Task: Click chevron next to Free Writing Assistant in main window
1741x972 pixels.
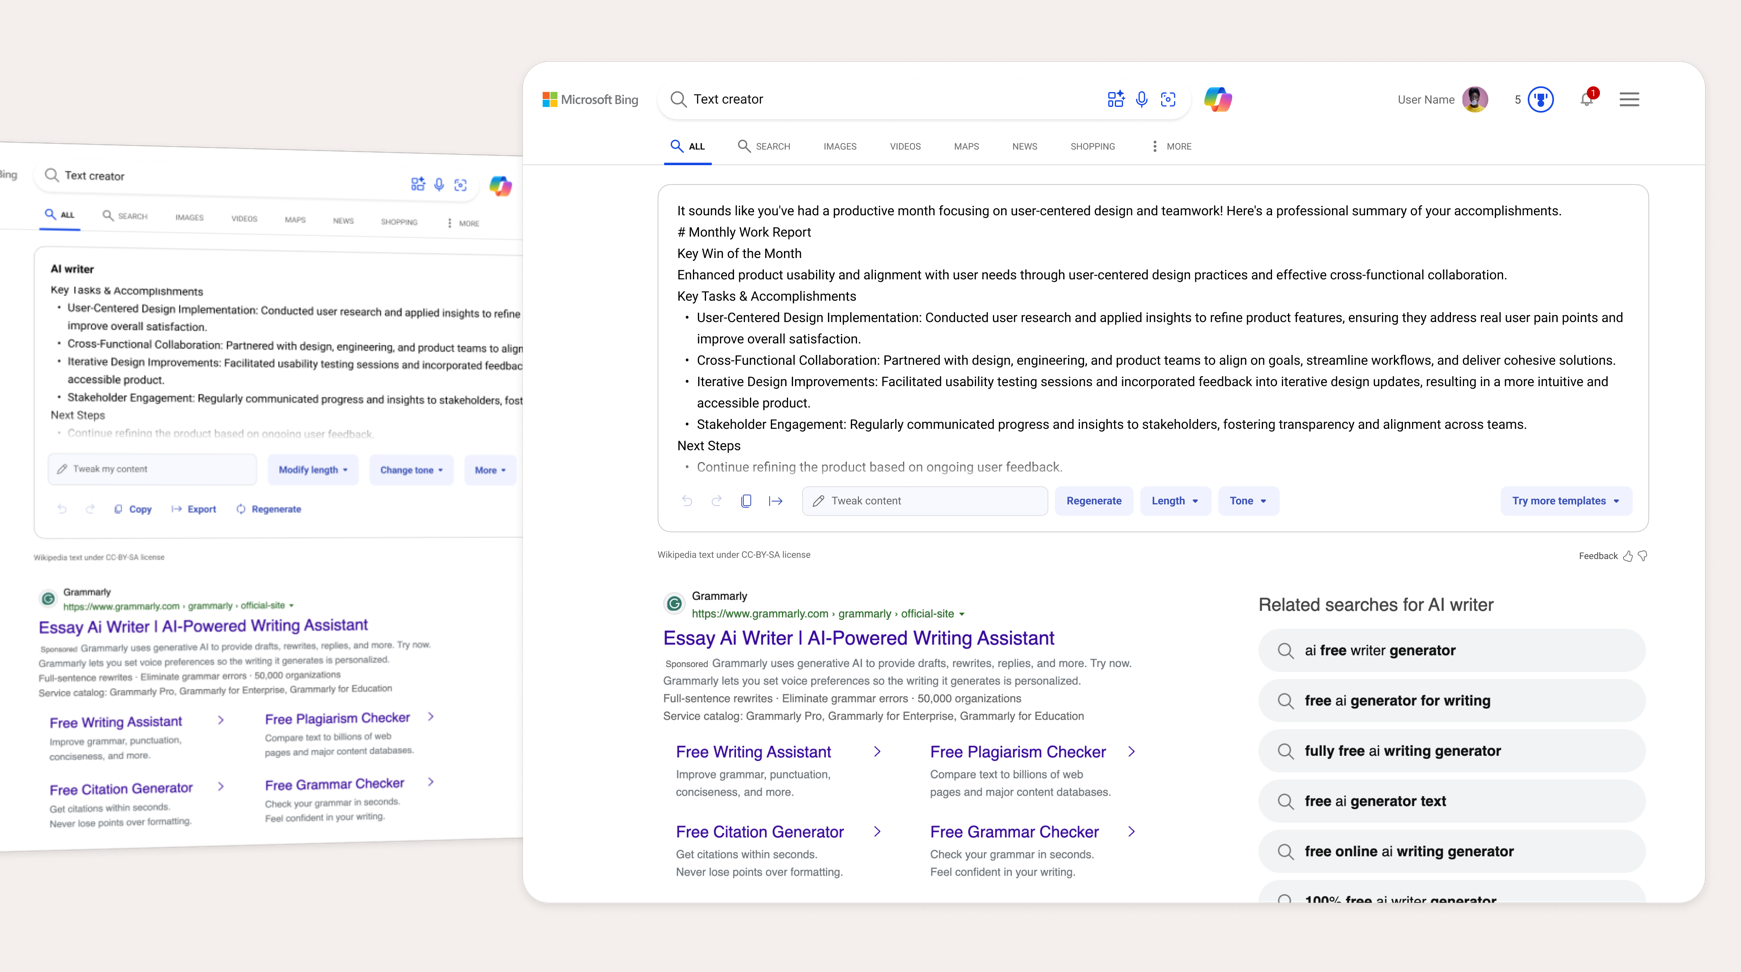Action: 877,752
